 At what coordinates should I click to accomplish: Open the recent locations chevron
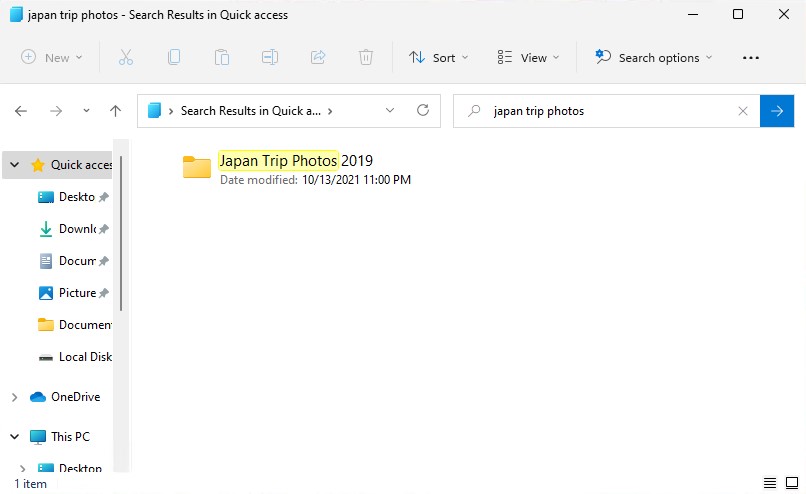(86, 111)
